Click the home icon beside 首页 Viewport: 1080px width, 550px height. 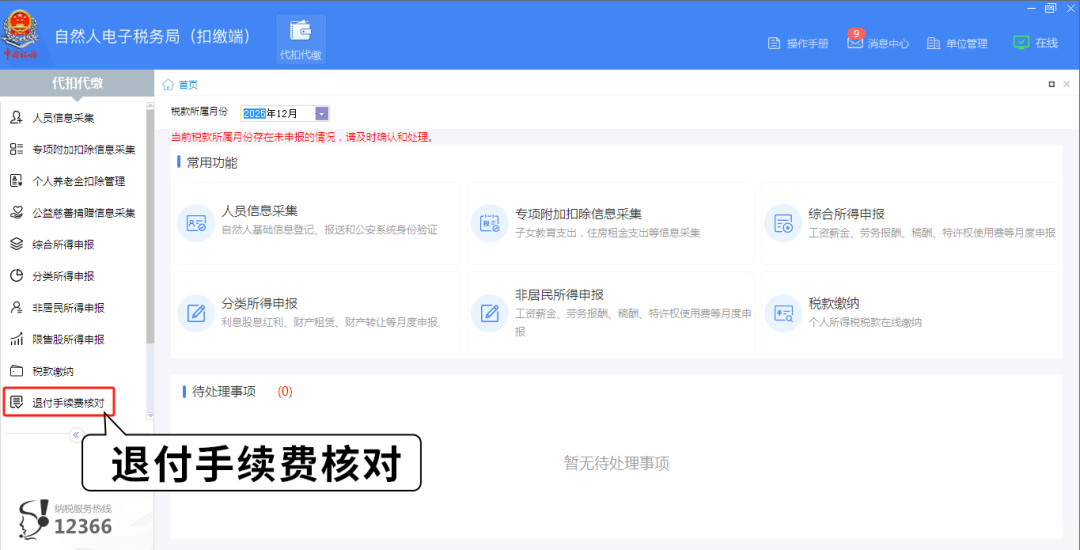click(x=167, y=85)
